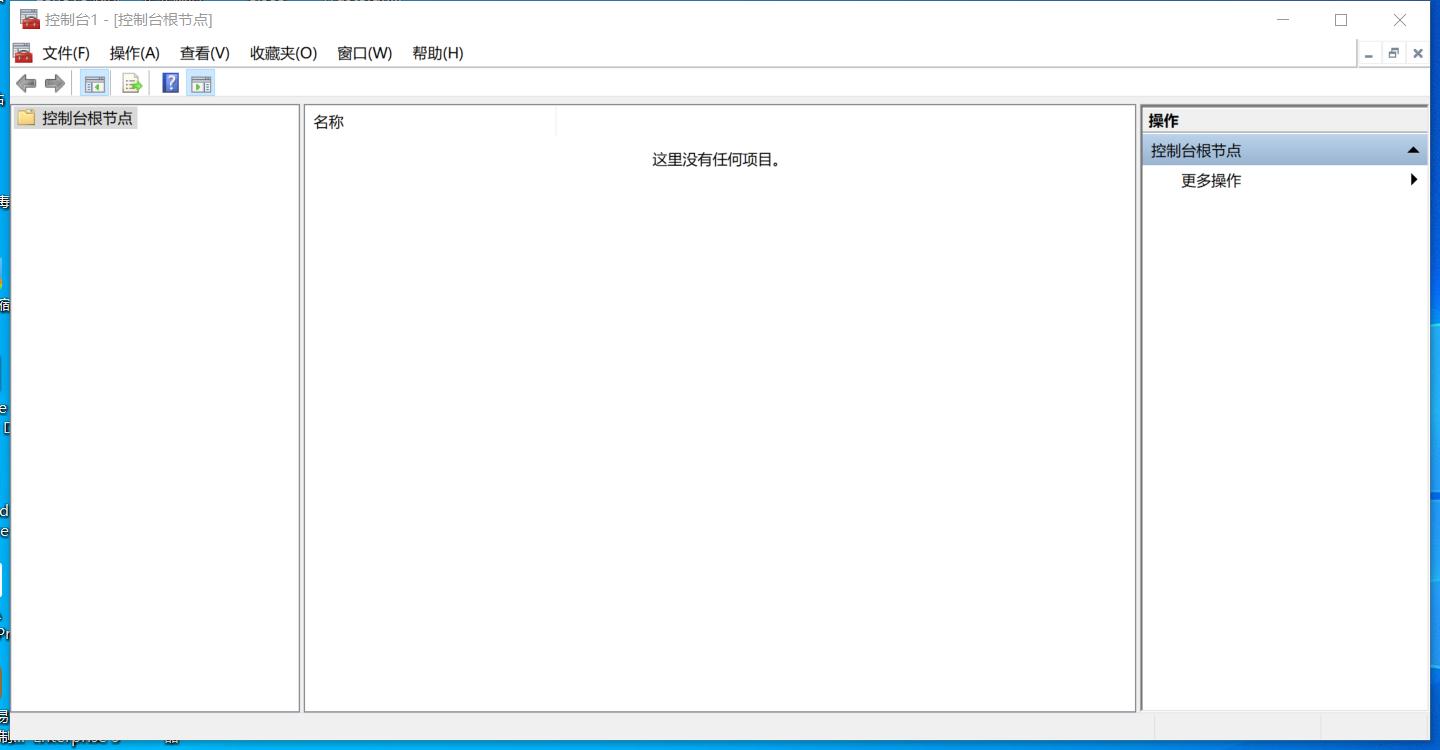Click the 名称 column header
Viewport: 1440px width, 750px height.
tap(330, 121)
